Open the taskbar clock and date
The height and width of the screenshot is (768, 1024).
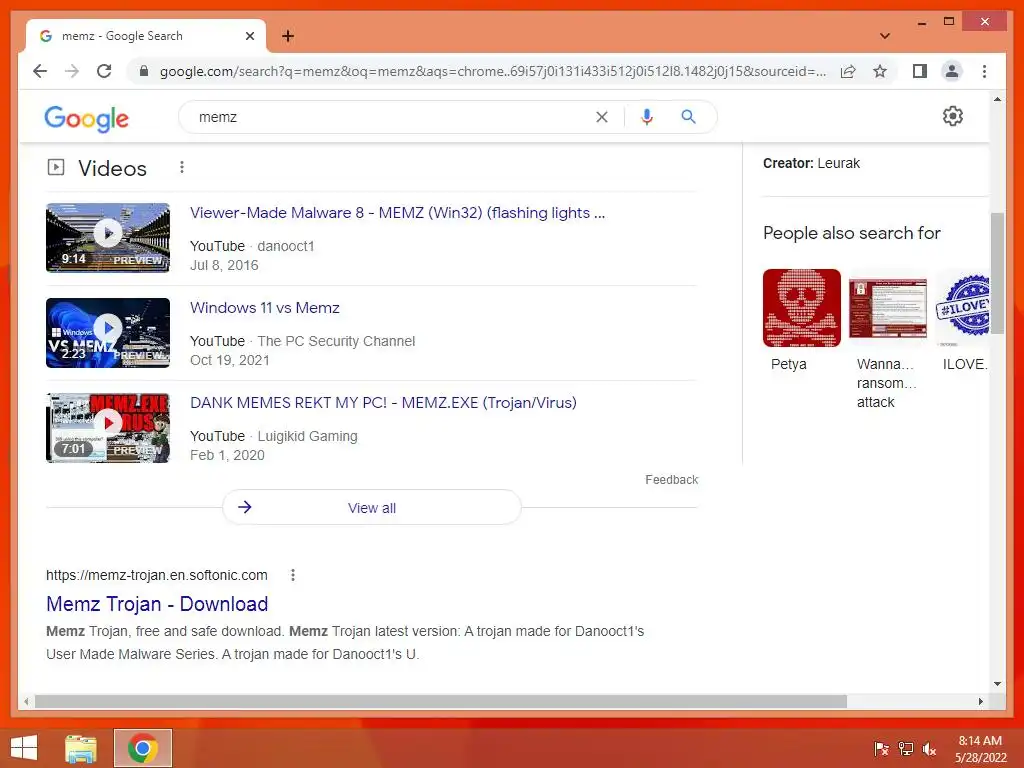click(x=980, y=749)
